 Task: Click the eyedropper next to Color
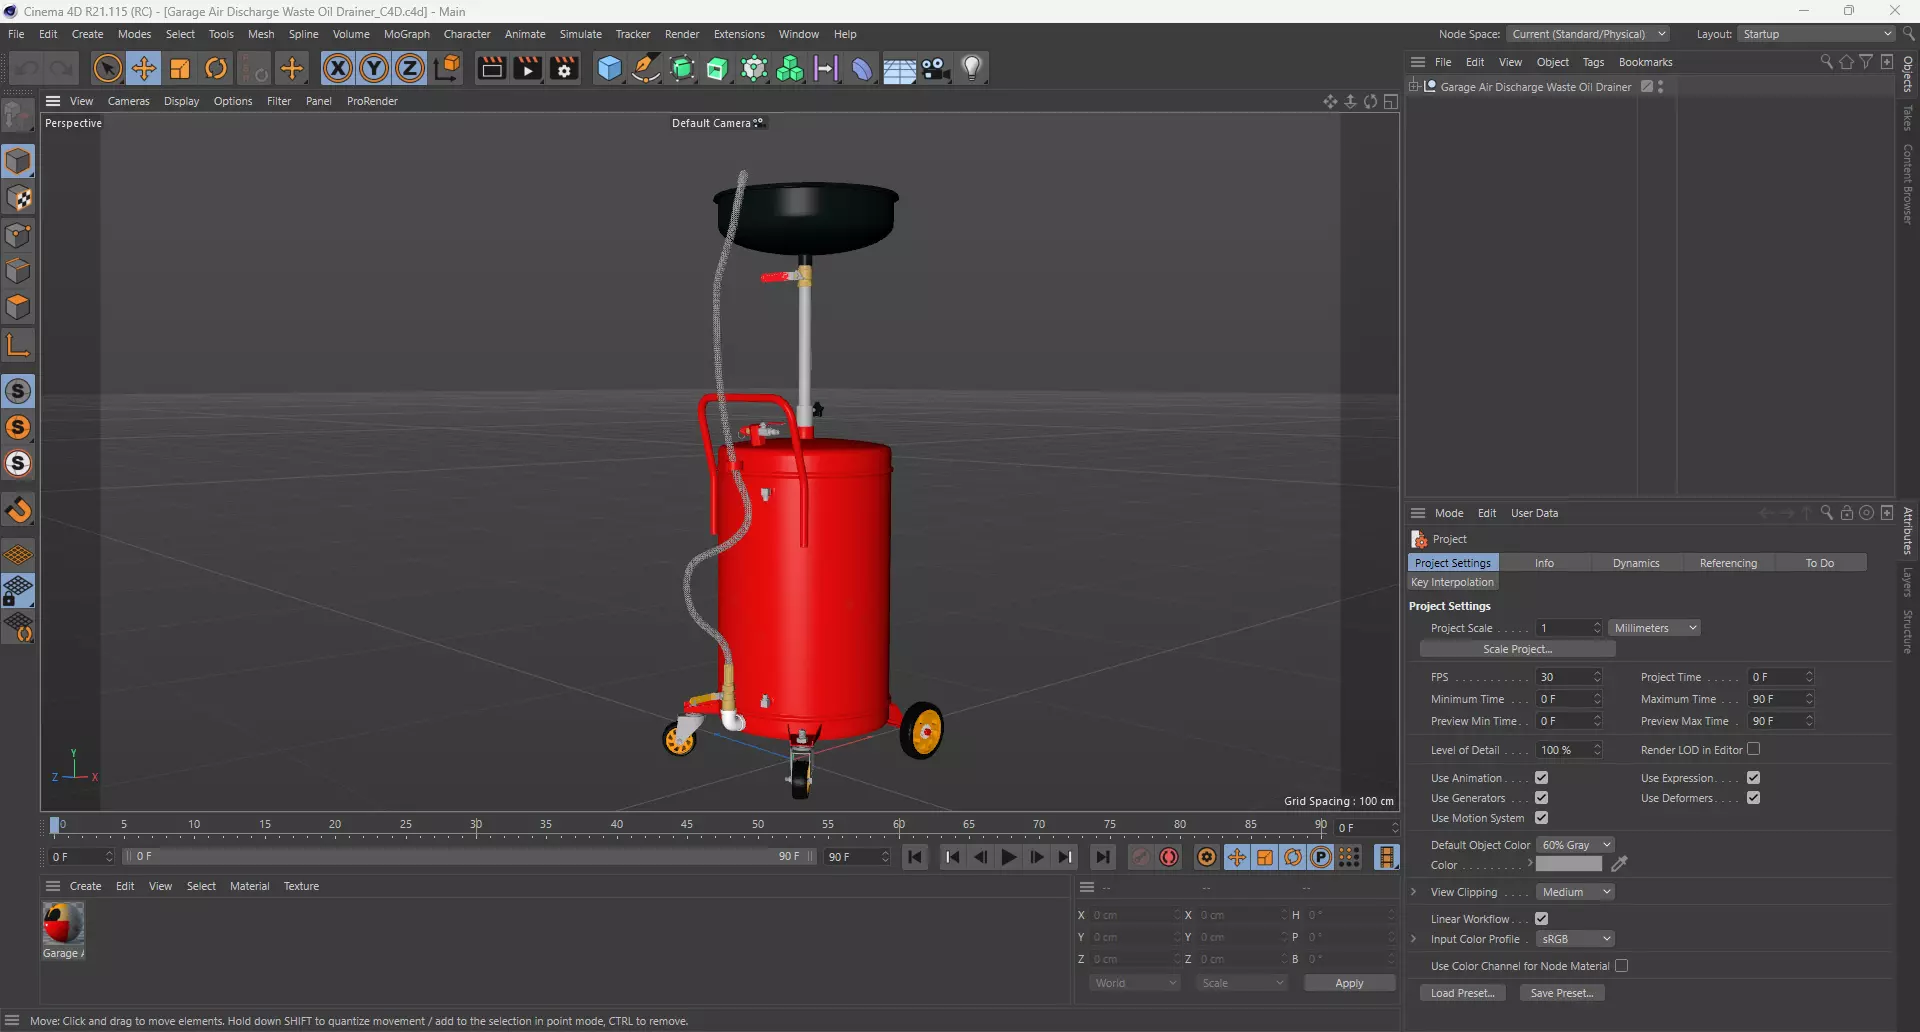pyautogui.click(x=1620, y=864)
